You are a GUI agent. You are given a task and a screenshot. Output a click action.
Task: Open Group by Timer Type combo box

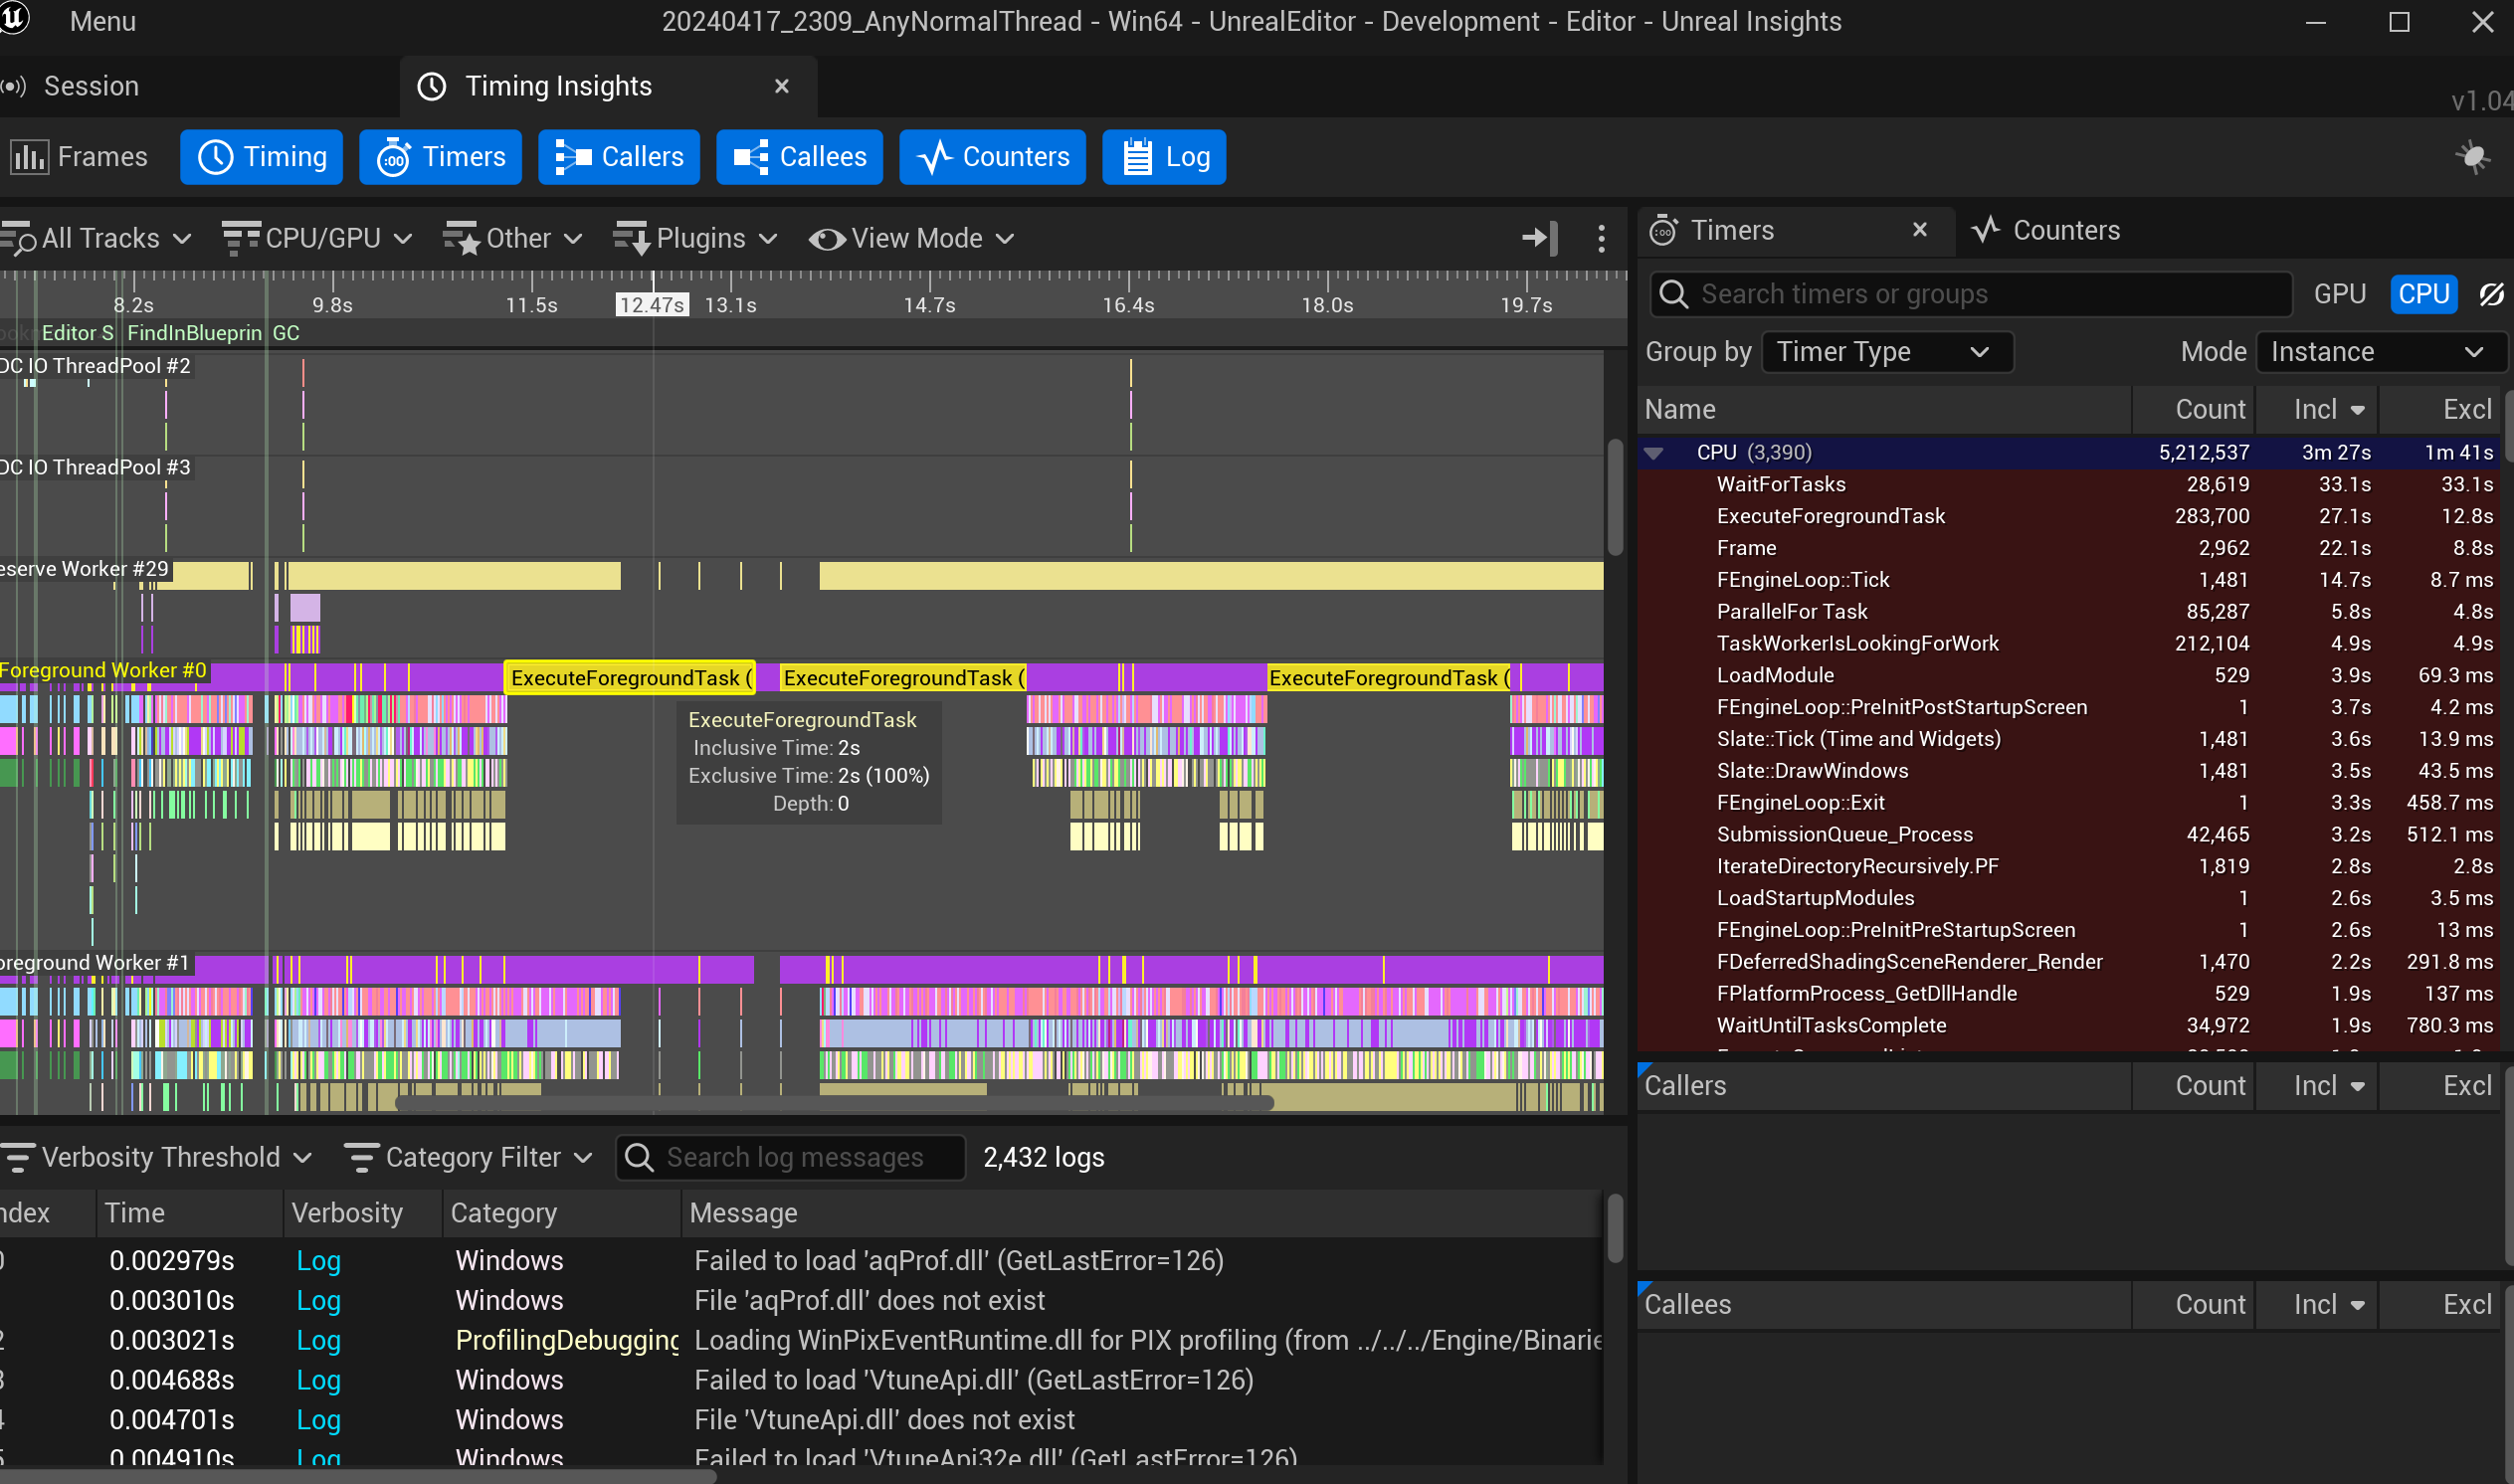(1886, 352)
